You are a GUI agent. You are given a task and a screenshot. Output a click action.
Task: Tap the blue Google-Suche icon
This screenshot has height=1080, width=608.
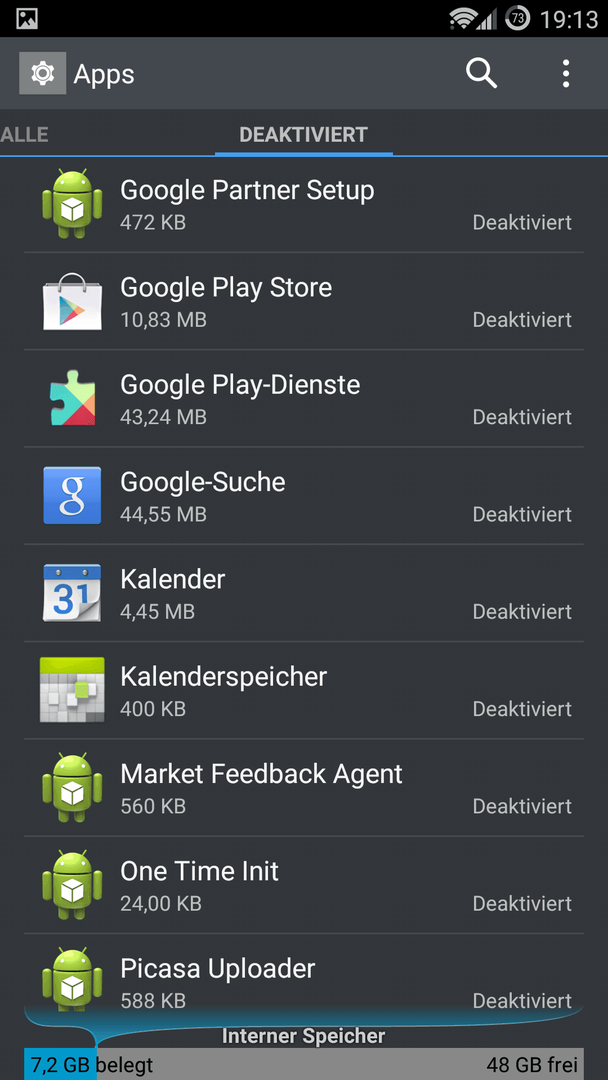72,495
